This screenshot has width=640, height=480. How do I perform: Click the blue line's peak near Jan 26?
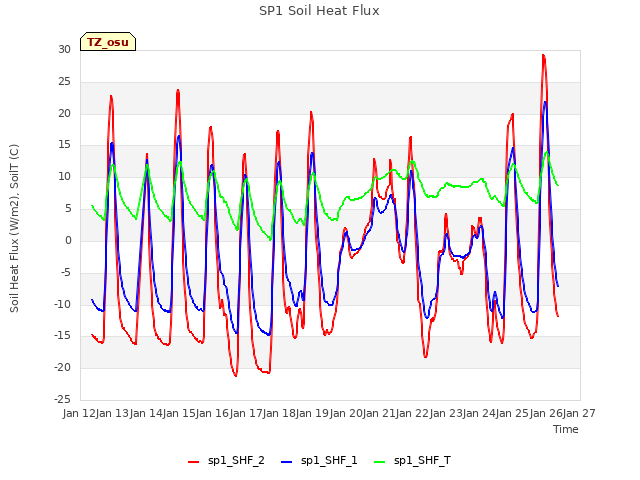click(545, 102)
